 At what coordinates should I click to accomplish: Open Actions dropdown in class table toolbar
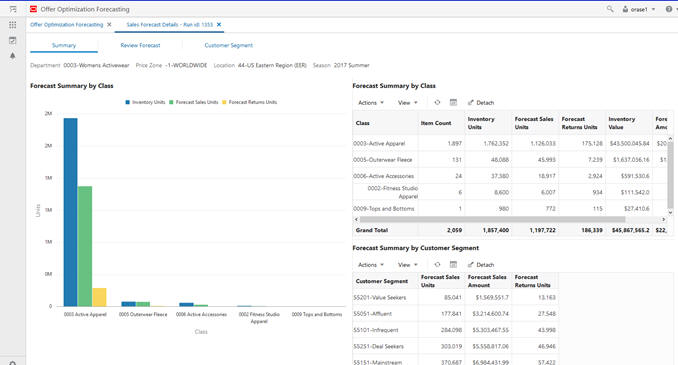pos(371,103)
